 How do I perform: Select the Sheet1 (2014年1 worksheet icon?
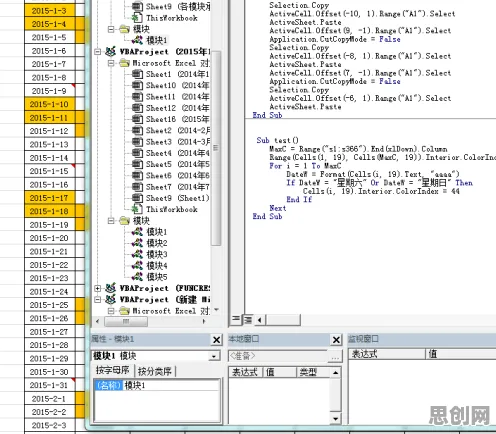click(137, 74)
